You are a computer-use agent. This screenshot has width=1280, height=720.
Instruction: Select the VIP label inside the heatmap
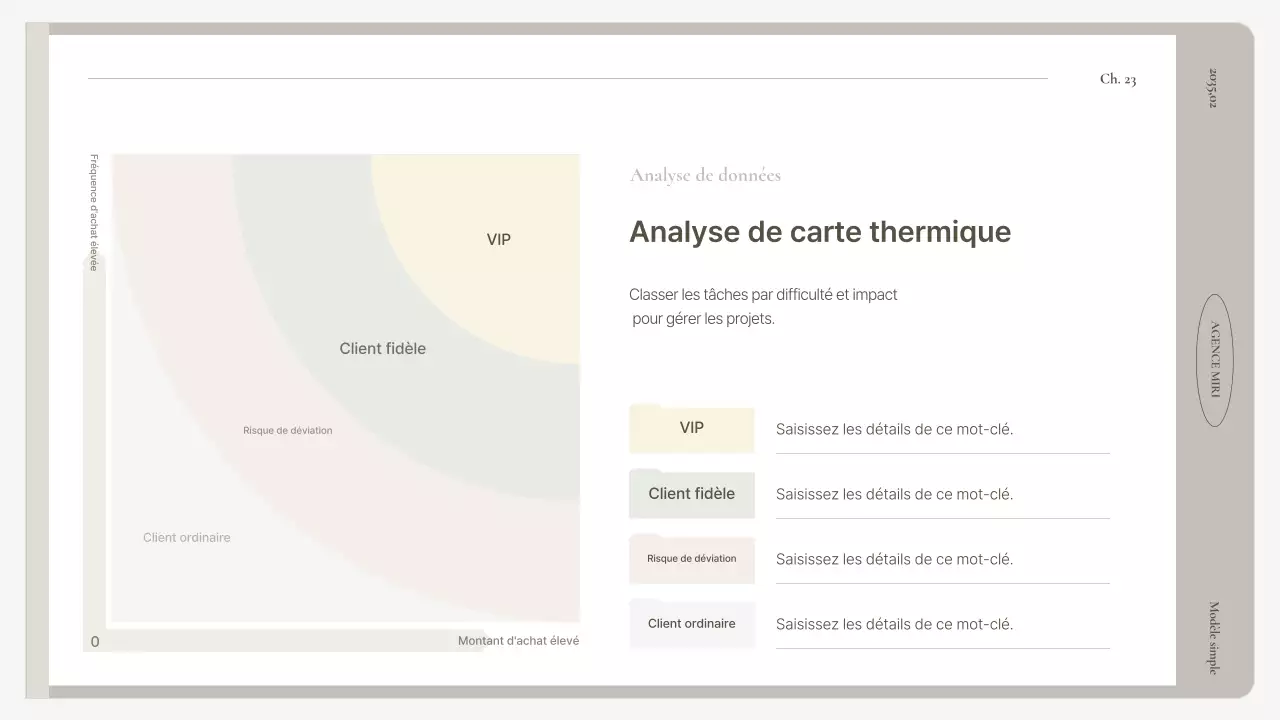[x=498, y=239]
